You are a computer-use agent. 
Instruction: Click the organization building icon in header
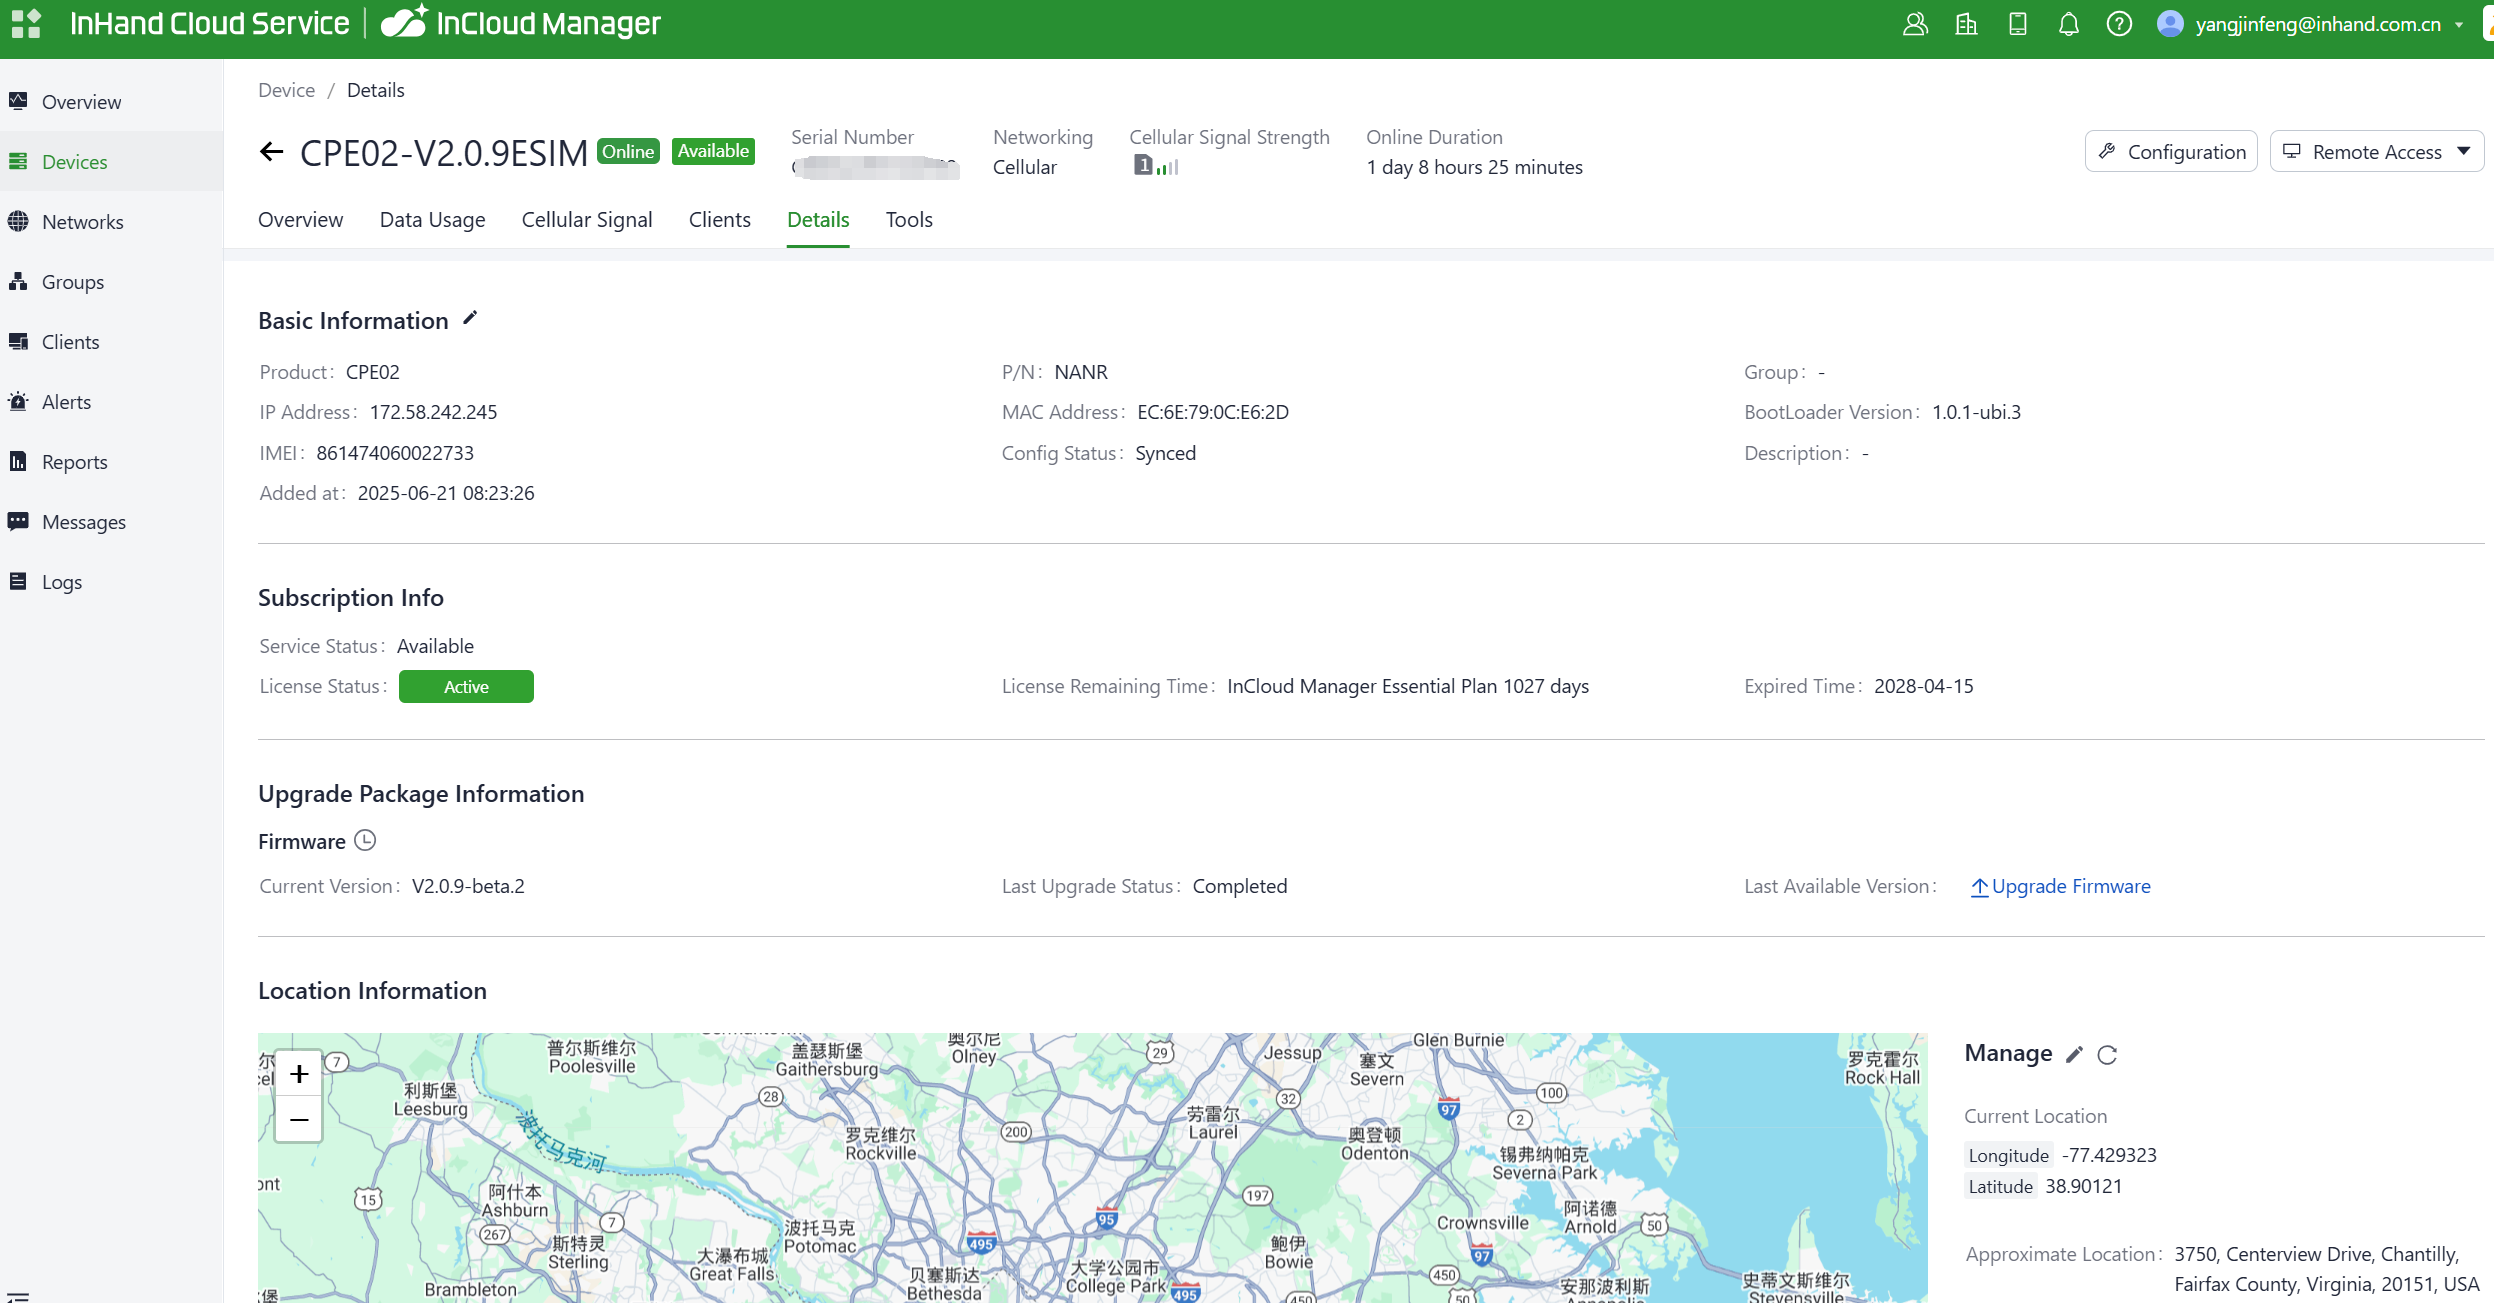[x=1966, y=24]
